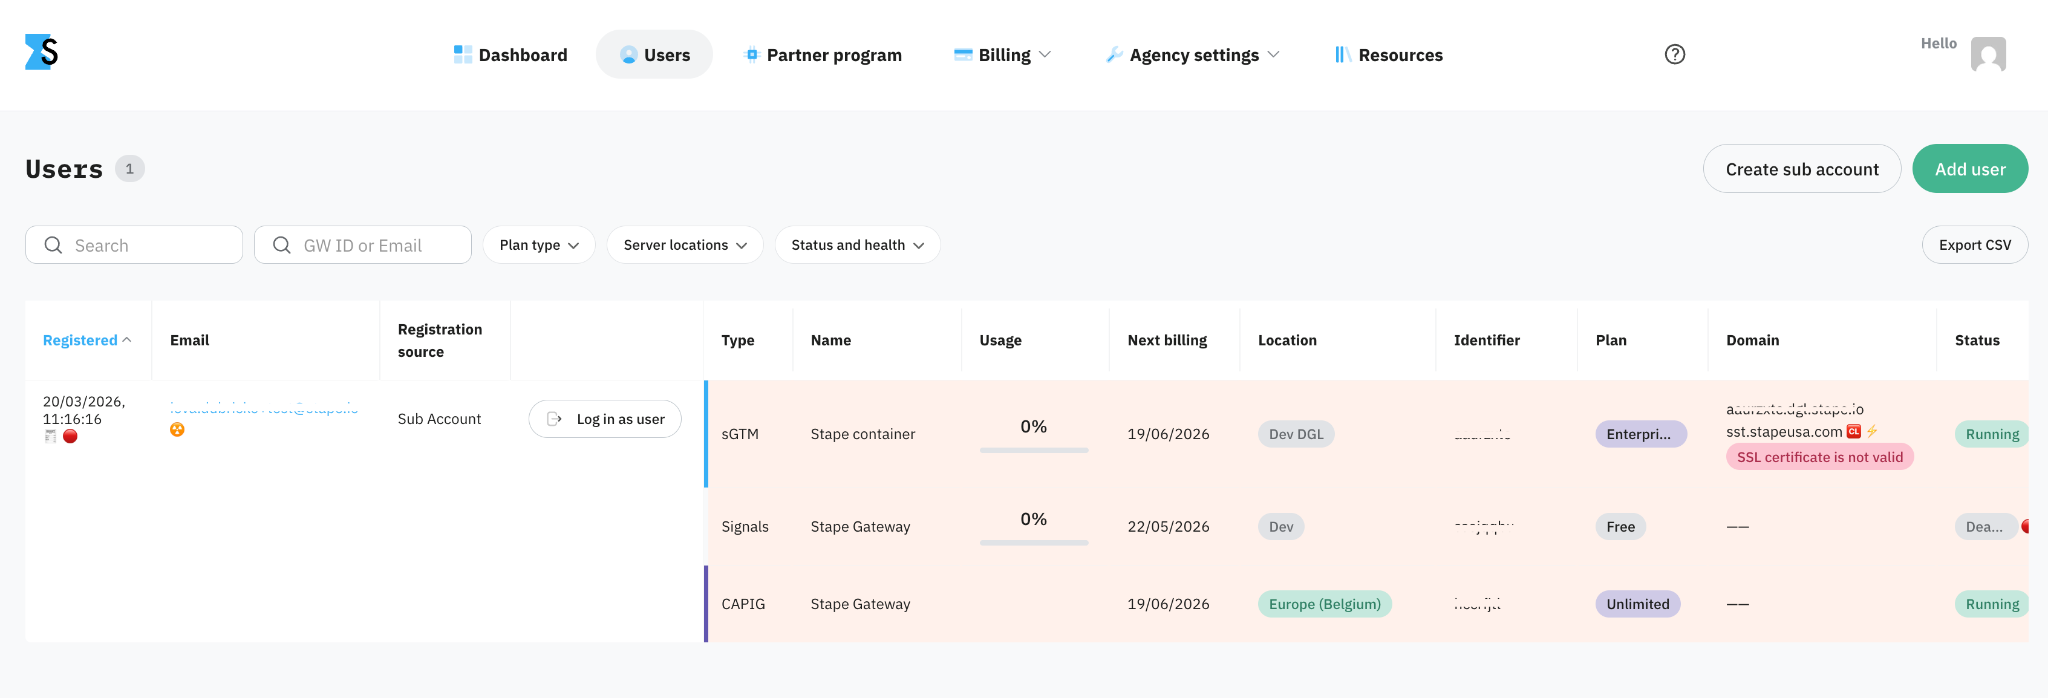
Task: Open the Server locations filter
Action: point(685,245)
